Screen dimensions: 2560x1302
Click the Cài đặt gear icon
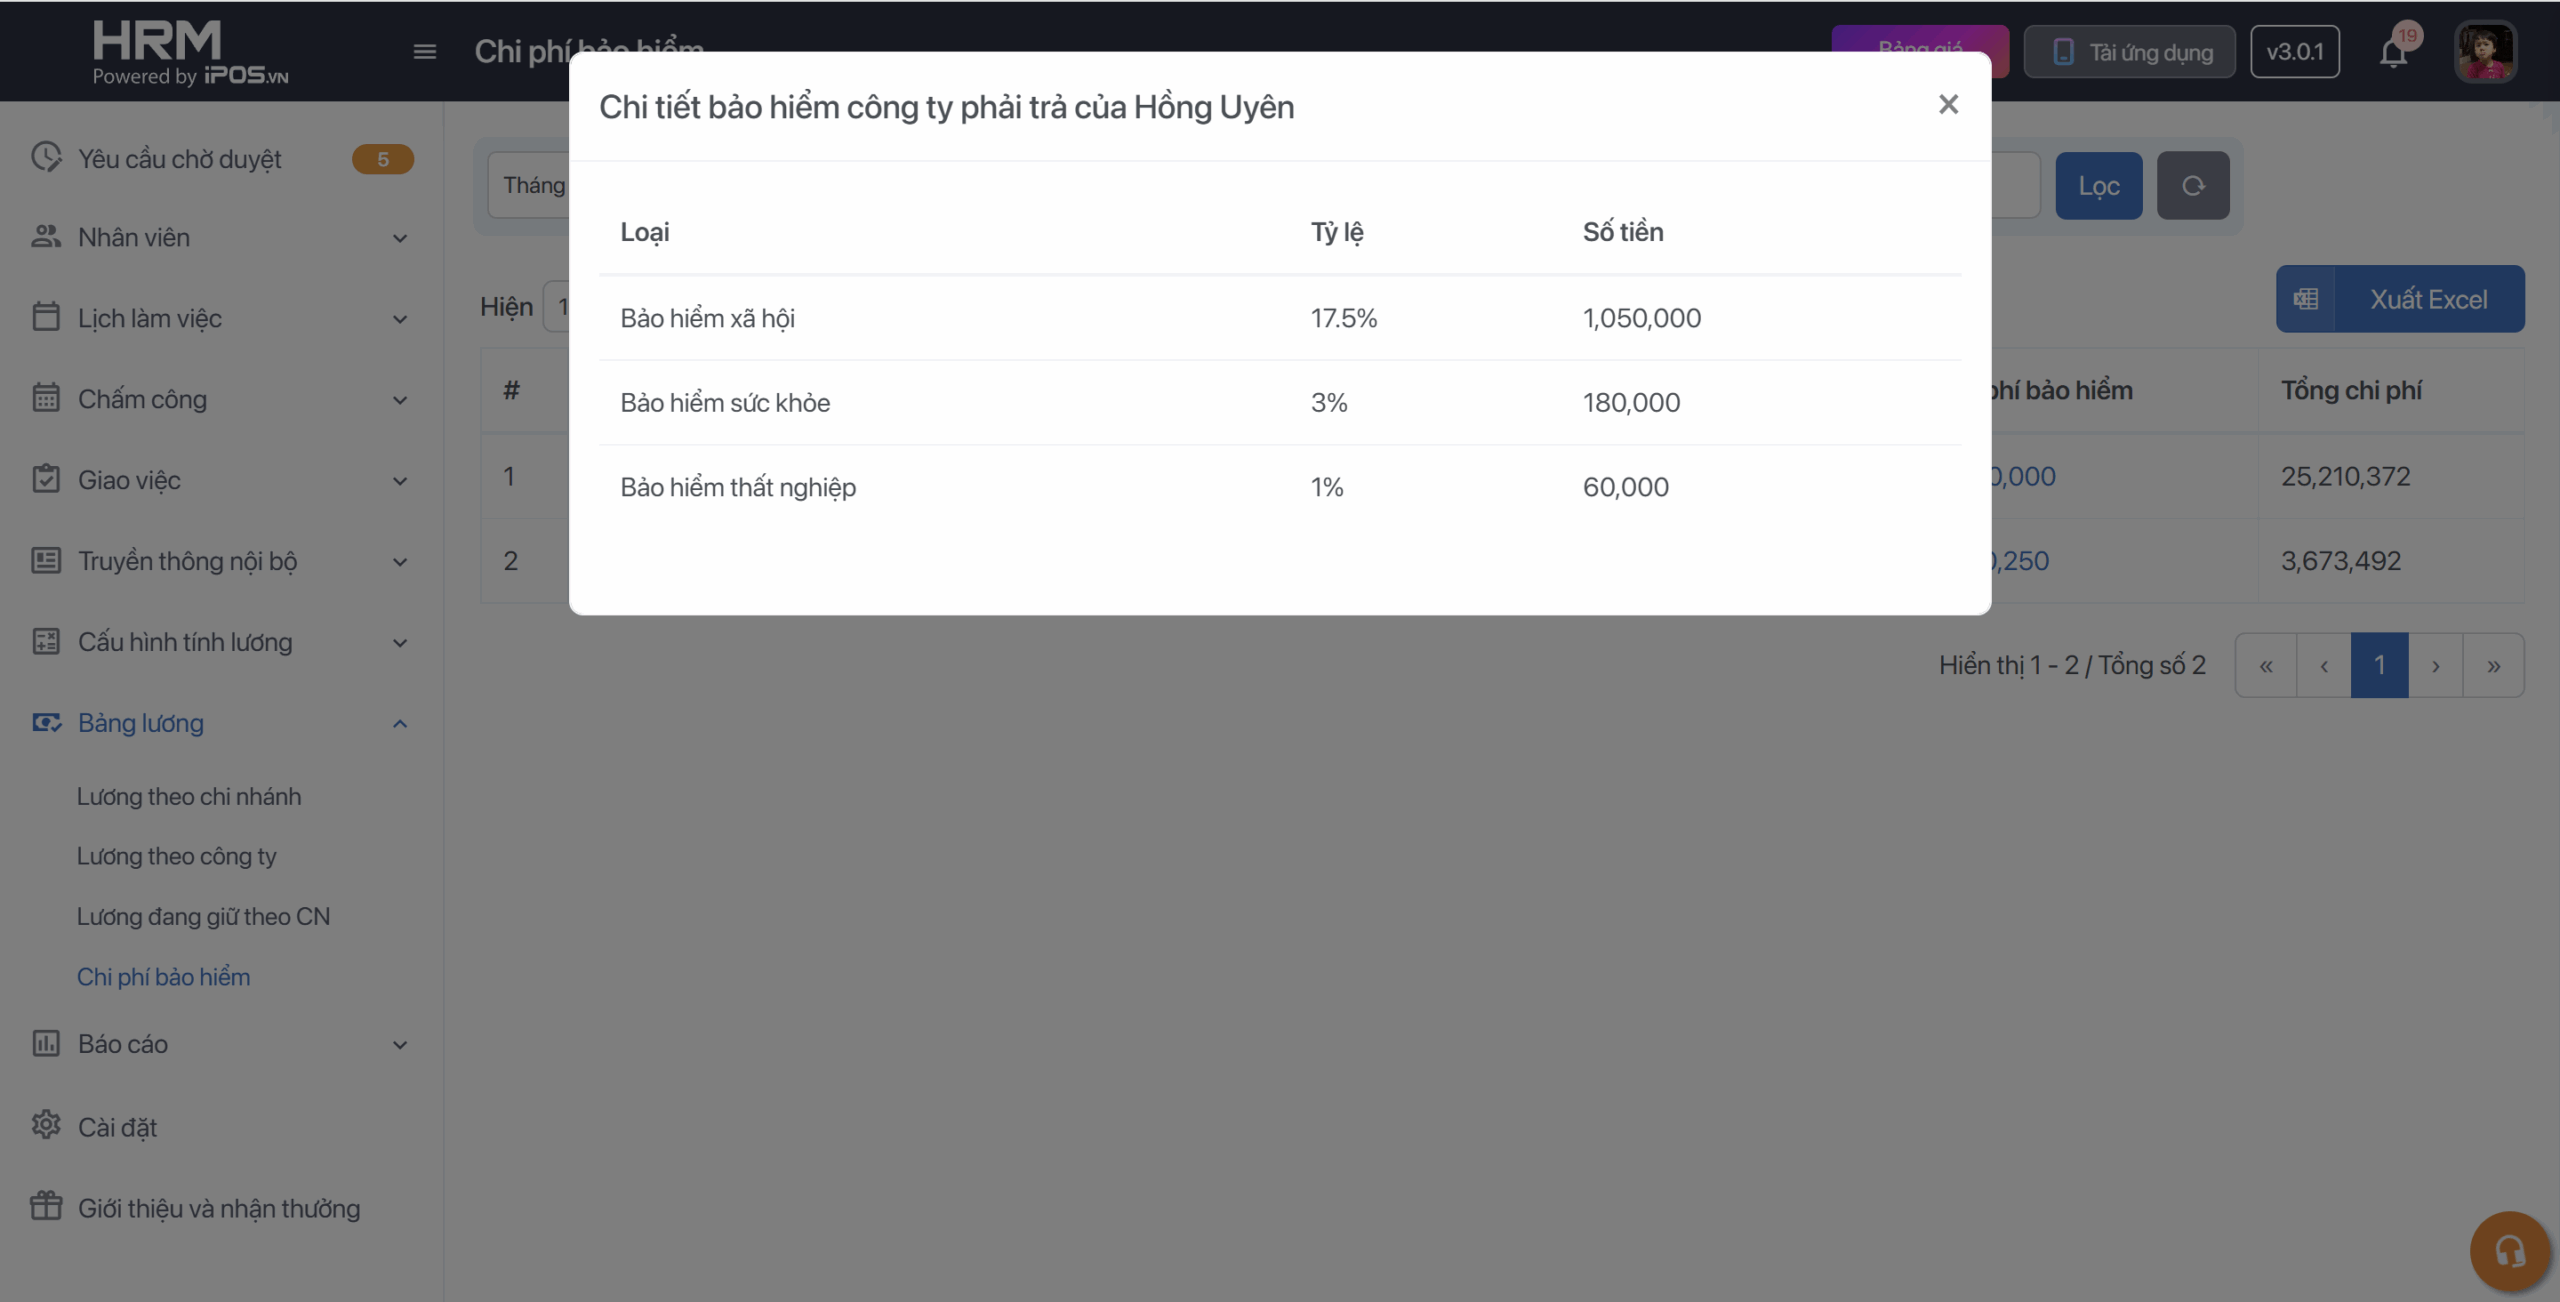pos(46,1126)
